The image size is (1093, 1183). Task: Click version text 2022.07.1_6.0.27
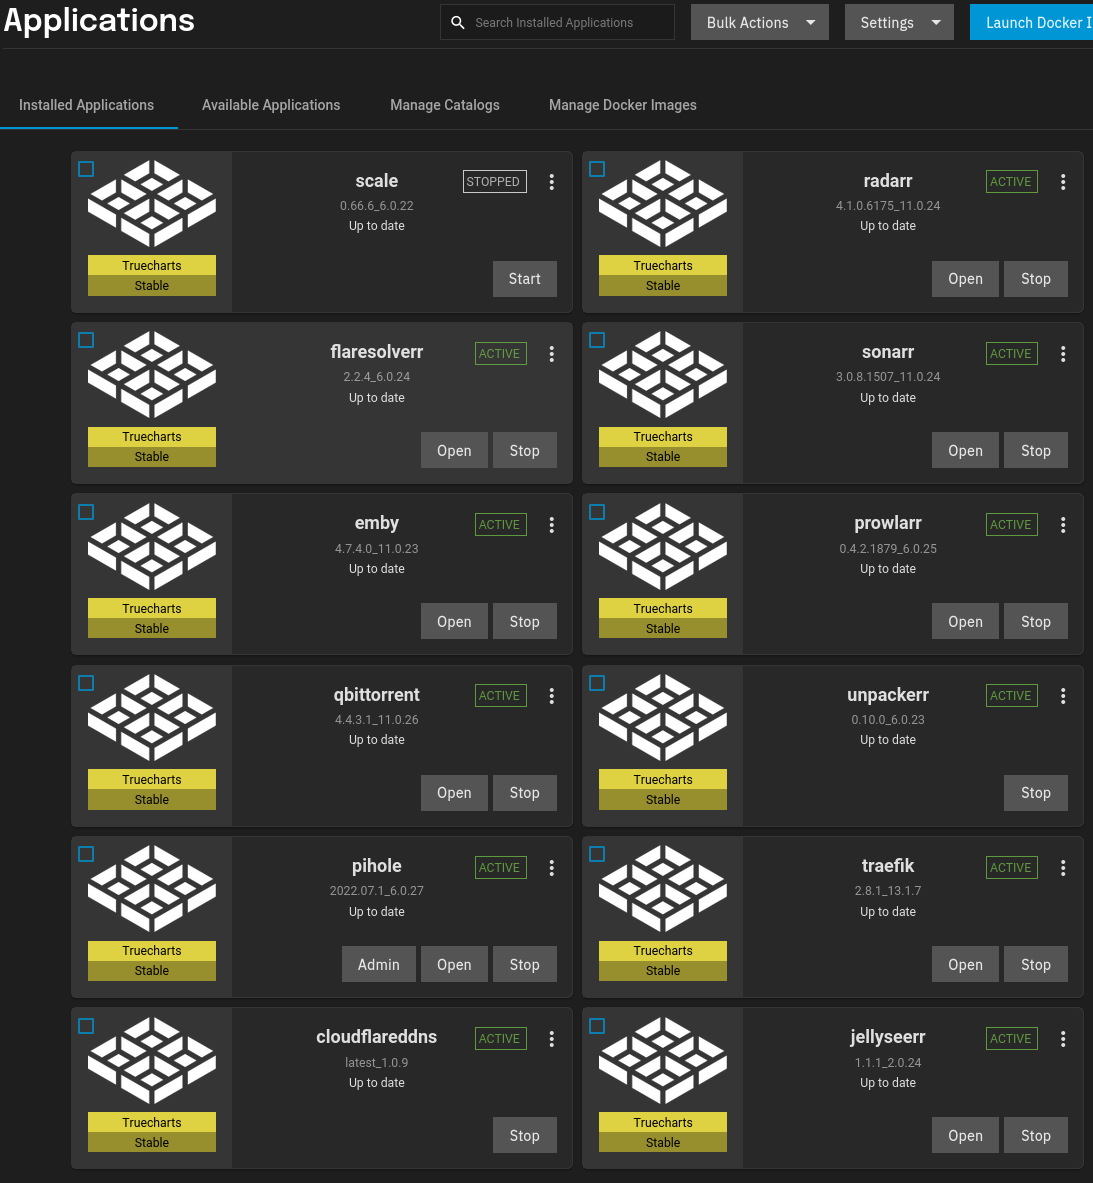pyautogui.click(x=376, y=891)
